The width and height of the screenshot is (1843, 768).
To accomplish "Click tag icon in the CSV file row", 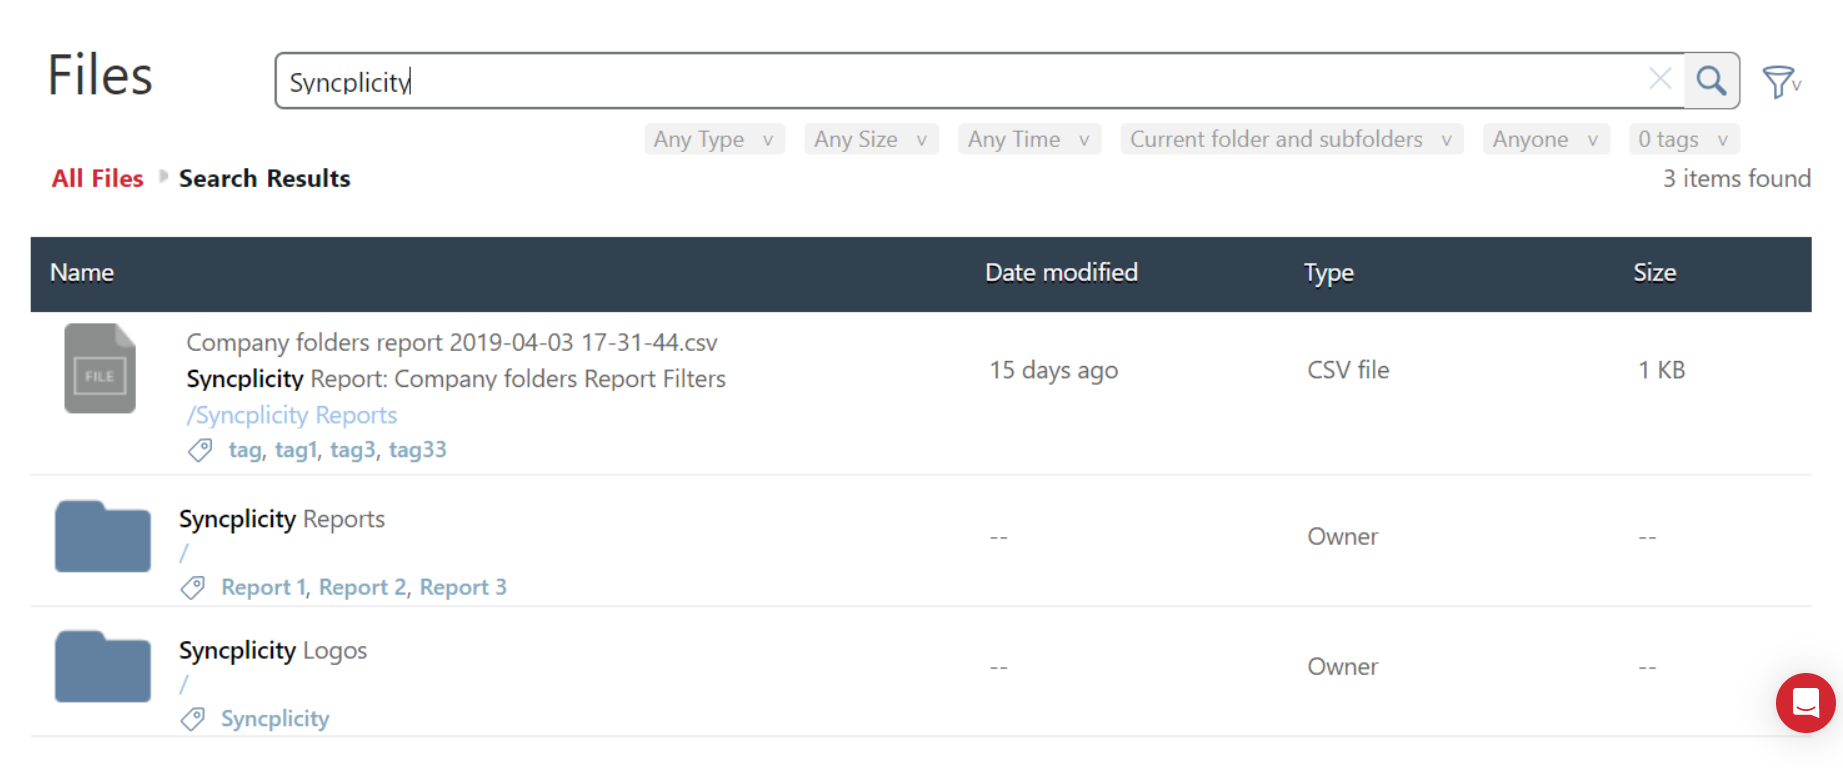I will (200, 450).
